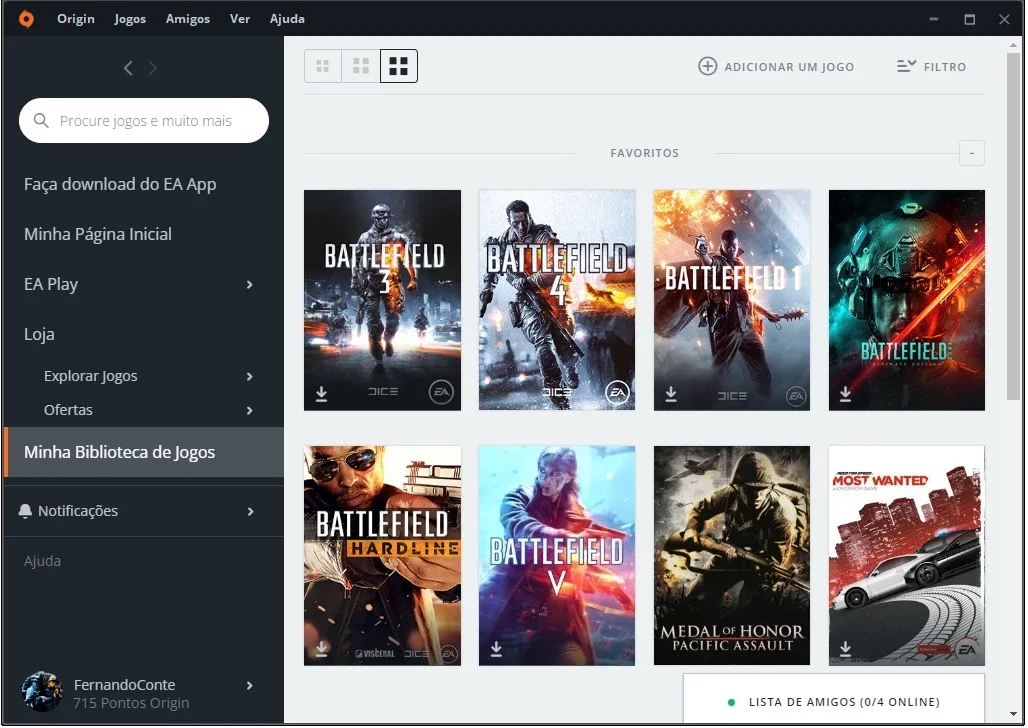1028x728 pixels.
Task: Open the Ajuda menu in menu bar
Action: (x=287, y=18)
